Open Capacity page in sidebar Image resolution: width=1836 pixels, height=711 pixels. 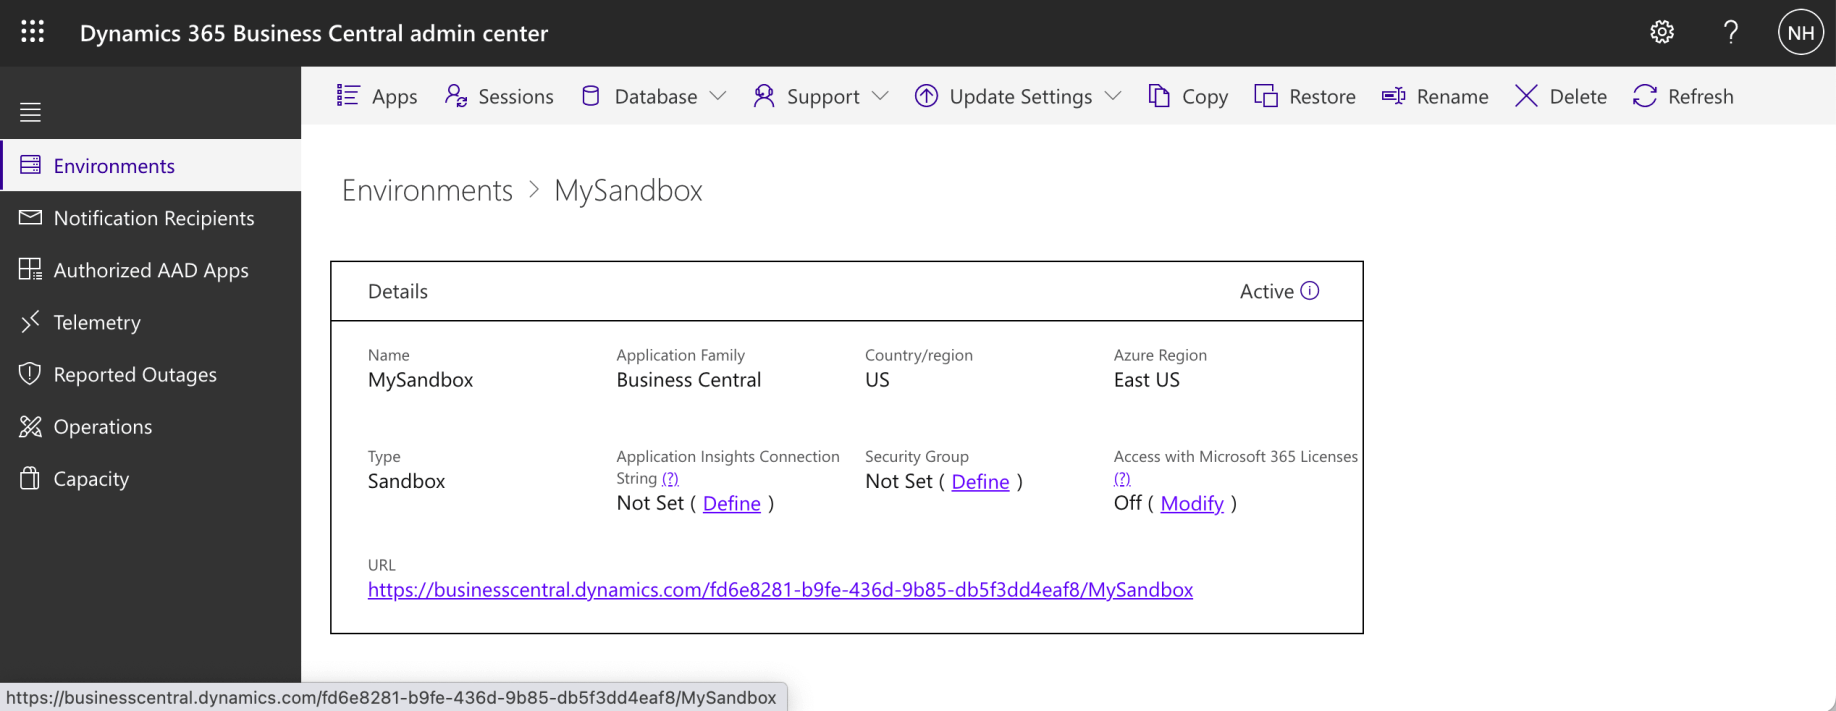tap(91, 479)
